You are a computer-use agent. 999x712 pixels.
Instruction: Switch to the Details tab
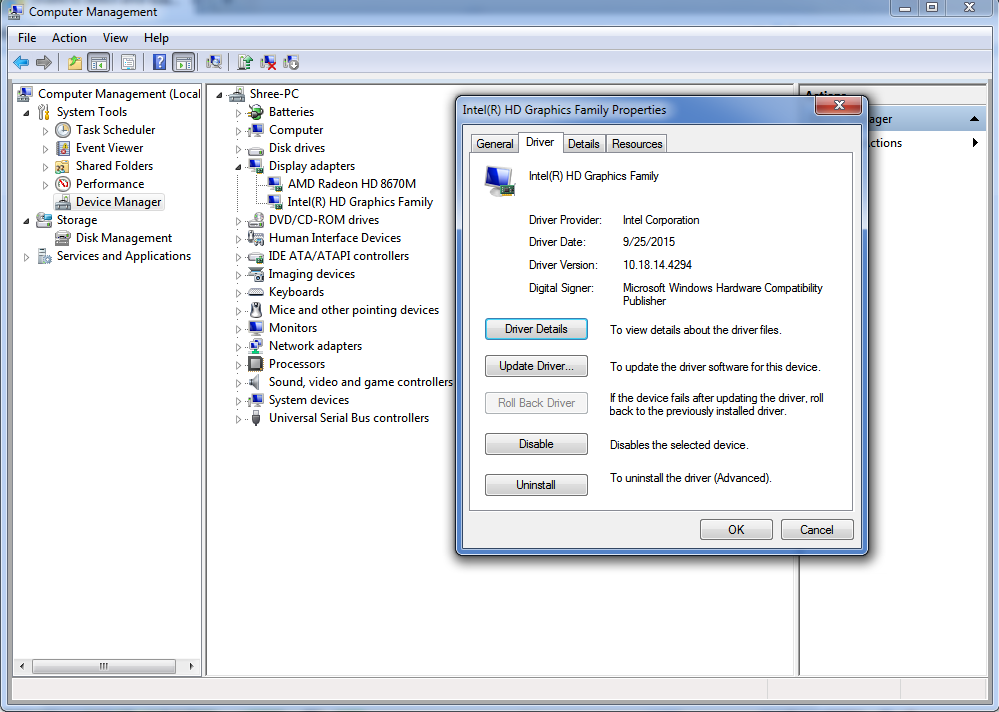pyautogui.click(x=584, y=144)
